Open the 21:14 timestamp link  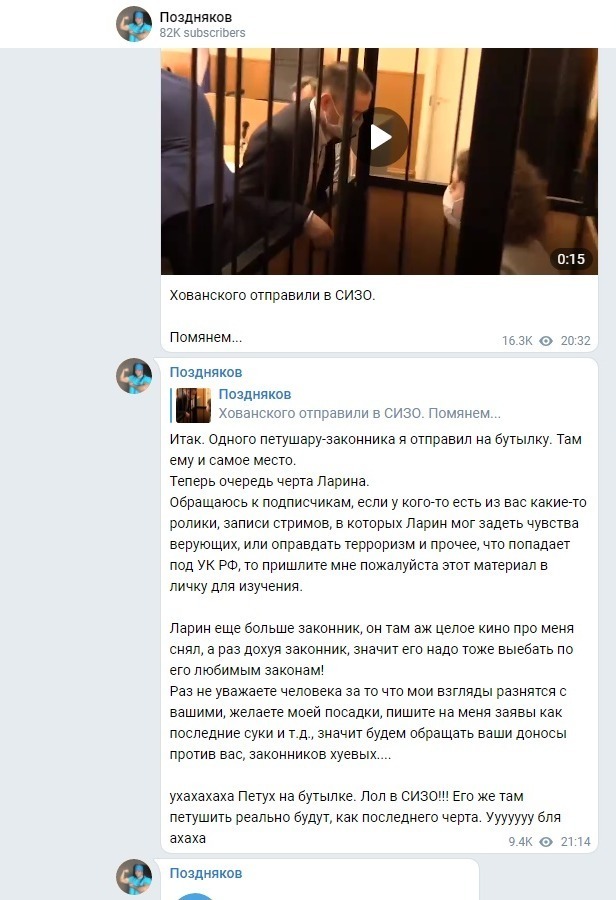coord(575,841)
